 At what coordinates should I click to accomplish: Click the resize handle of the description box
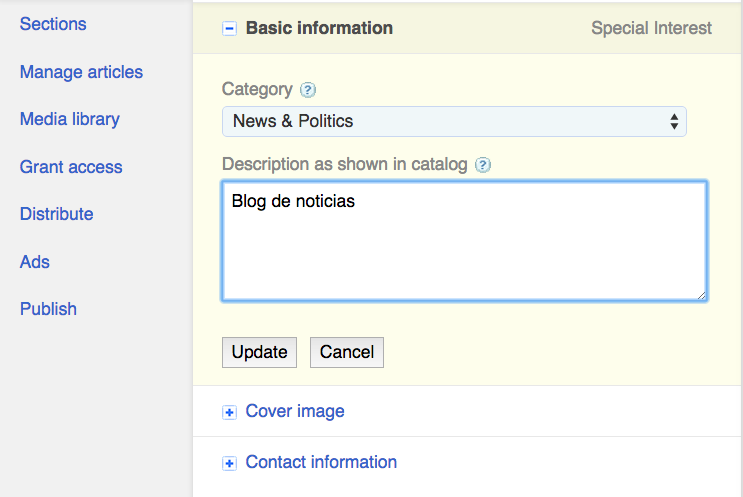click(x=701, y=294)
